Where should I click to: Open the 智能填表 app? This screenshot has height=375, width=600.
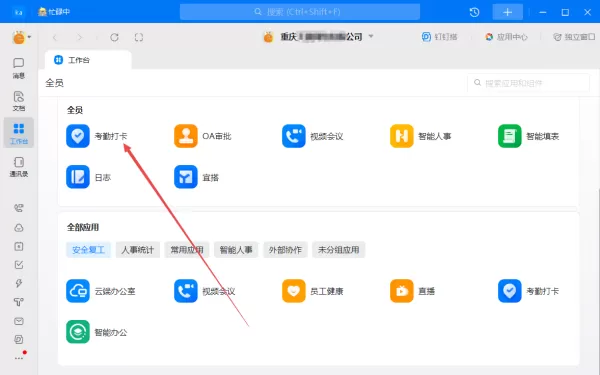pyautogui.click(x=528, y=136)
